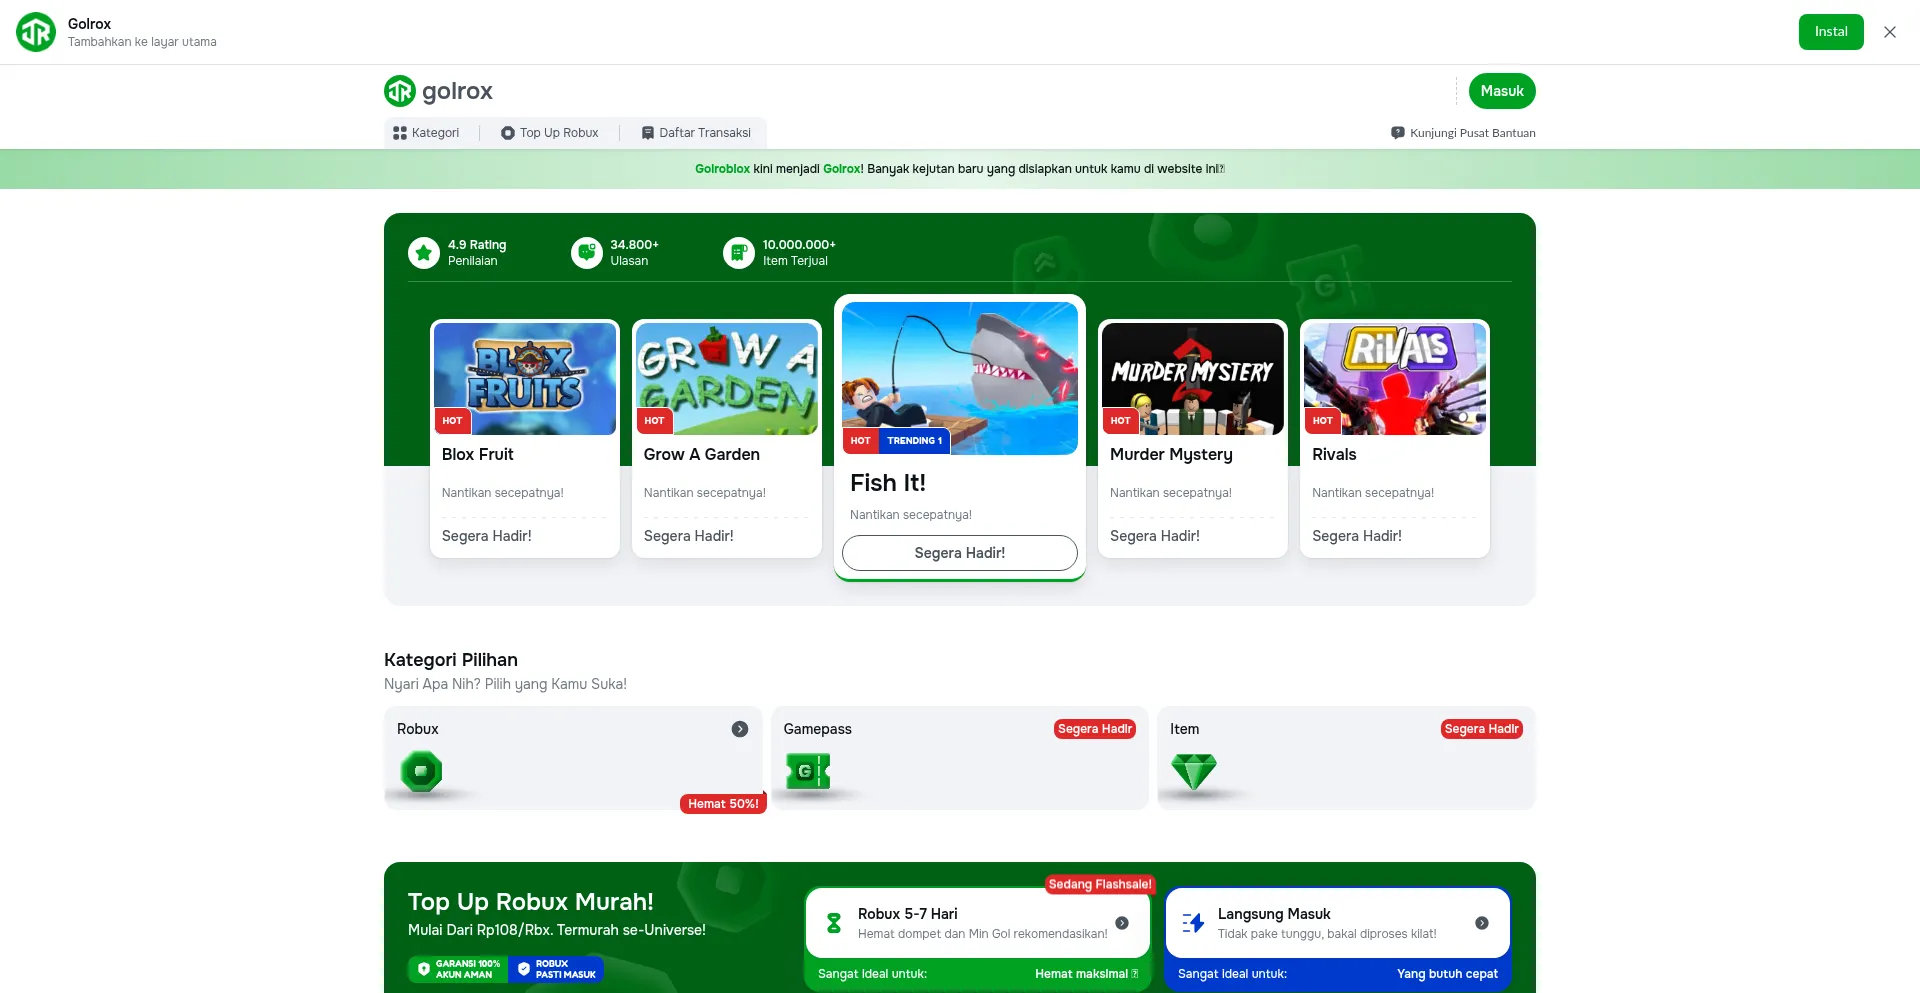1920x993 pixels.
Task: Select the Grow A Garden title text
Action: click(x=702, y=454)
